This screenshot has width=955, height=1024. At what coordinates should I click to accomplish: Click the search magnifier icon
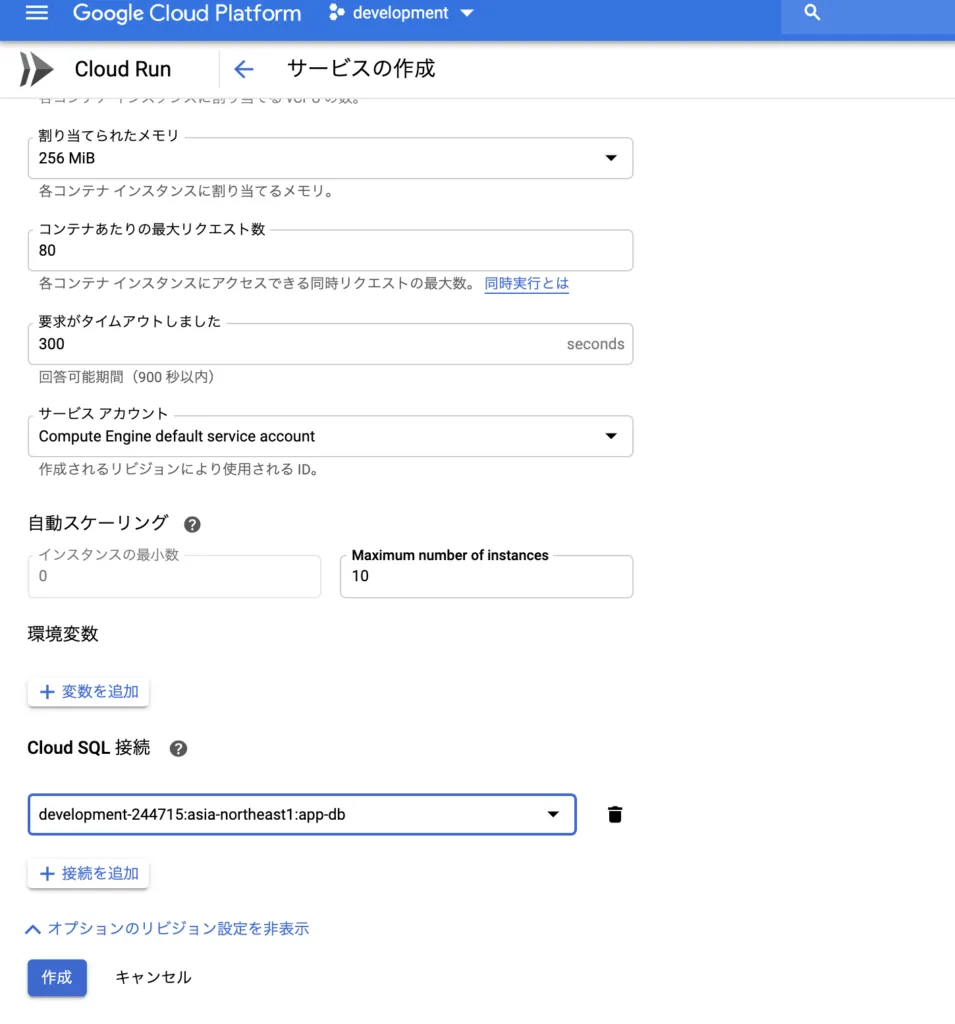point(812,12)
